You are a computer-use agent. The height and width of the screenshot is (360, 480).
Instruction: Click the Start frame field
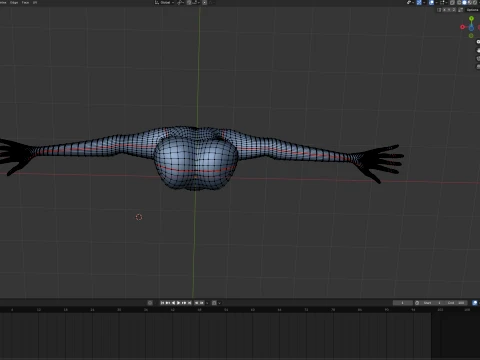point(432,303)
